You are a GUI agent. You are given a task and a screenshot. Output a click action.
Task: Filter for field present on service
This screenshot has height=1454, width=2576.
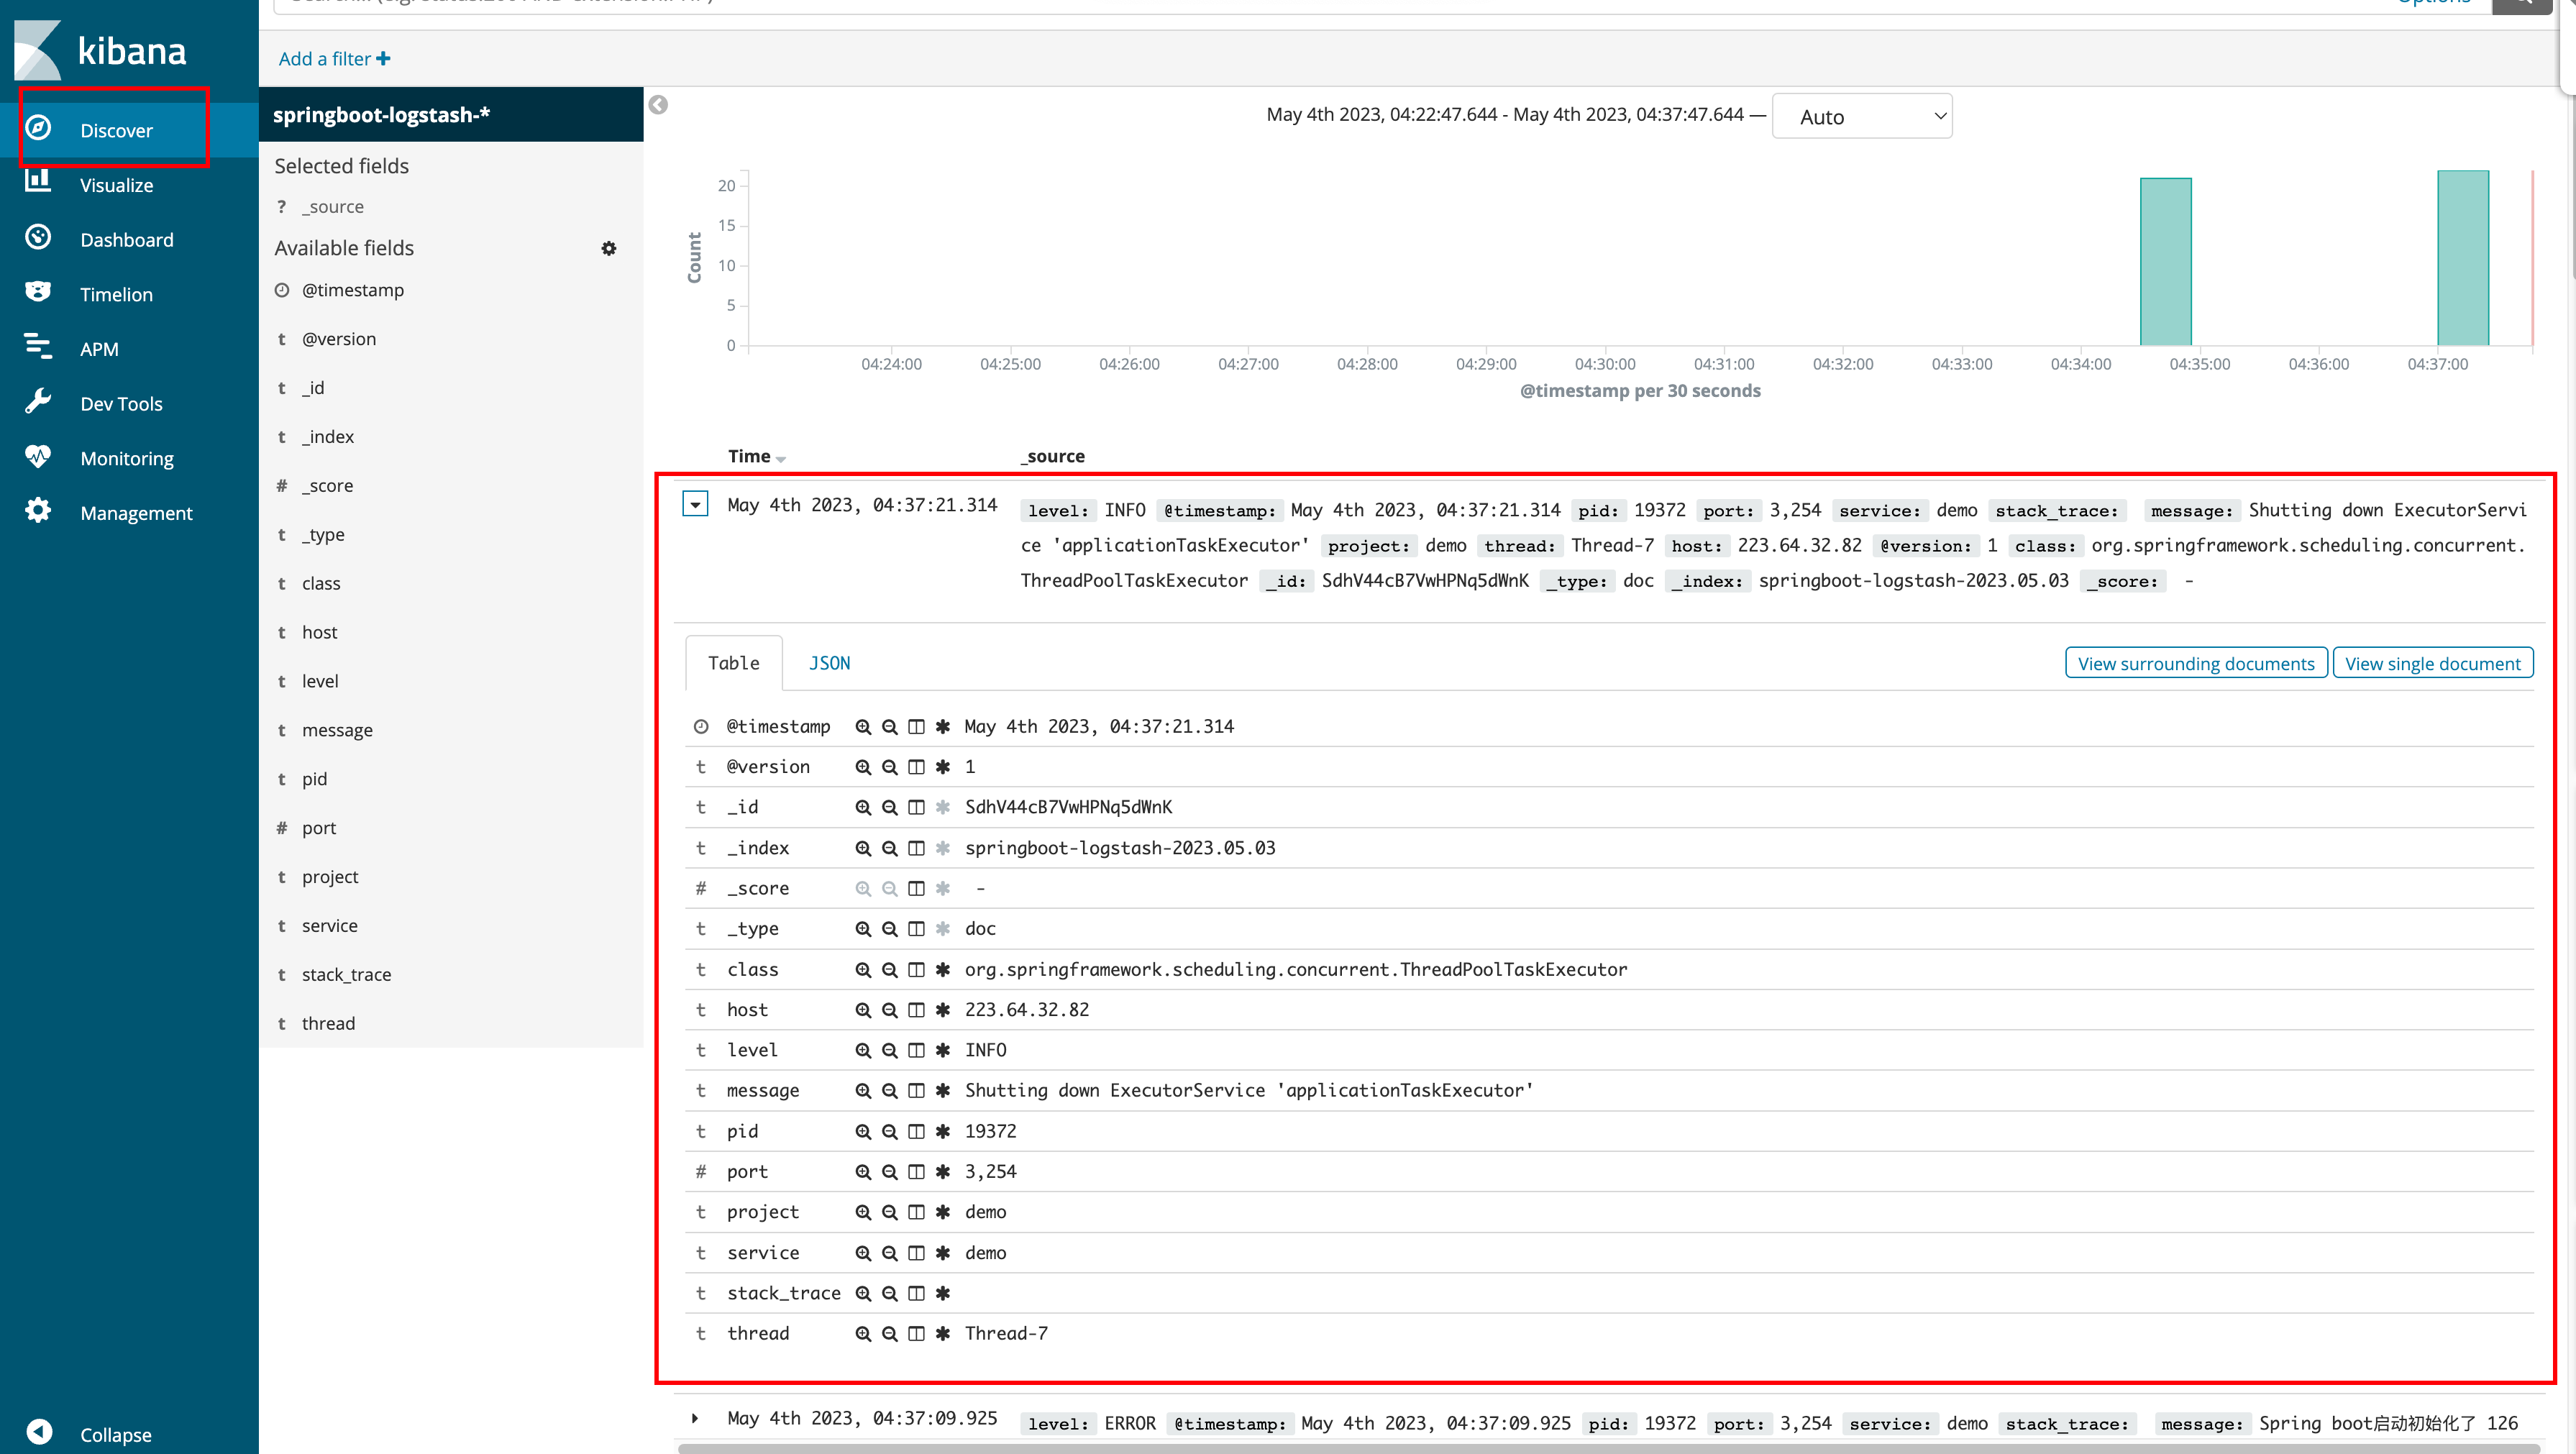click(x=942, y=1253)
